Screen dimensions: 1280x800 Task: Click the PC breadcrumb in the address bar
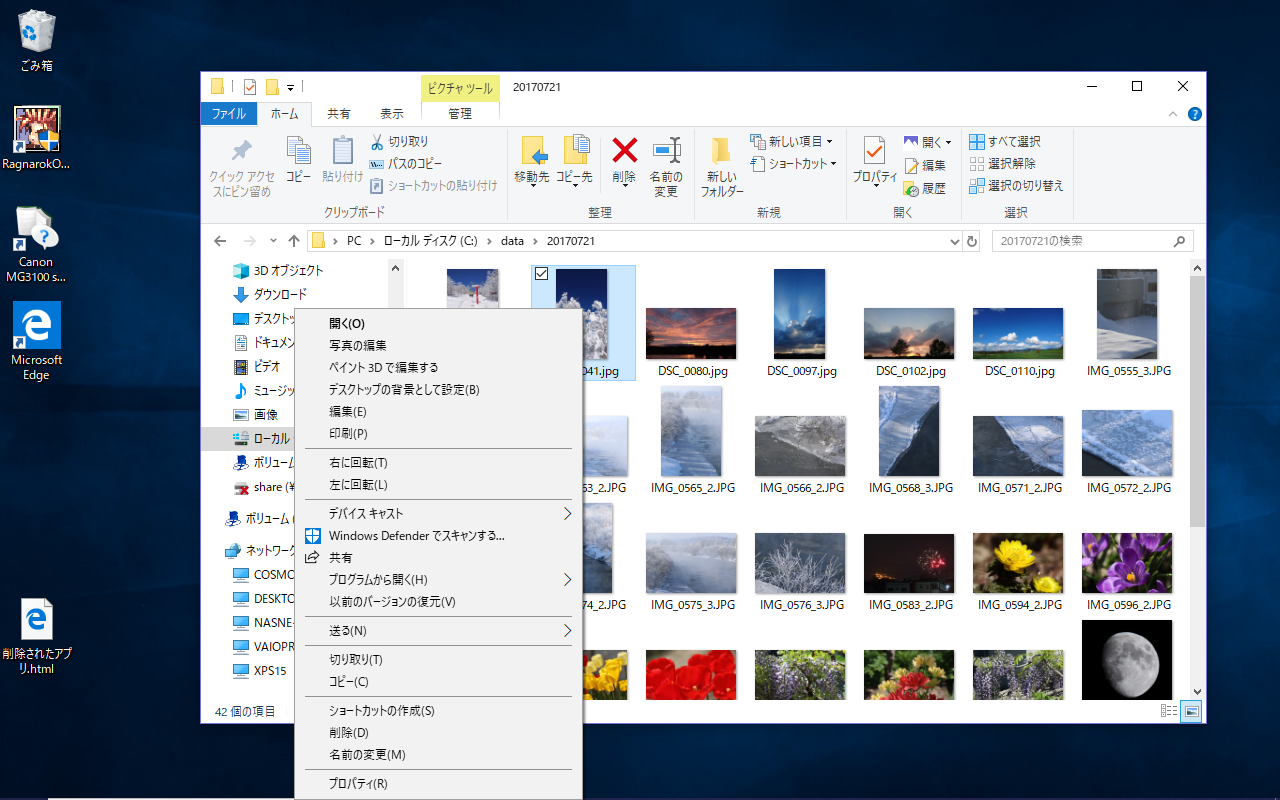coord(354,241)
